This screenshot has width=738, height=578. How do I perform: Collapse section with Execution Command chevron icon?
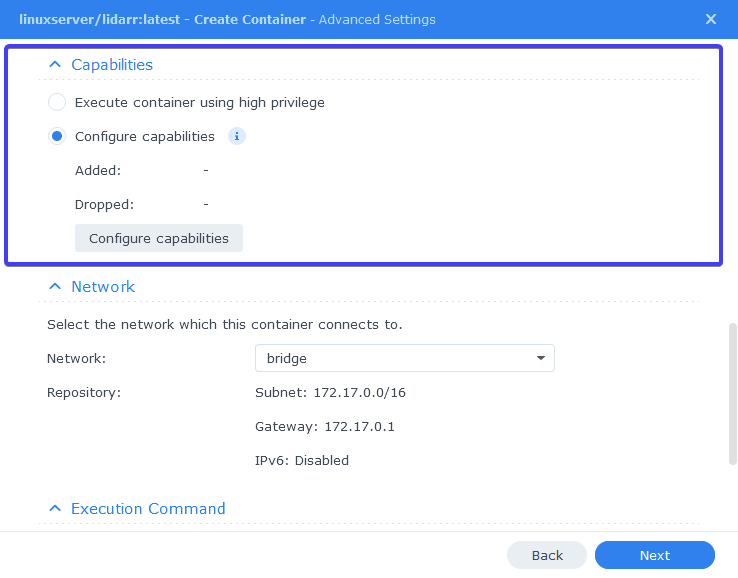pyautogui.click(x=55, y=508)
